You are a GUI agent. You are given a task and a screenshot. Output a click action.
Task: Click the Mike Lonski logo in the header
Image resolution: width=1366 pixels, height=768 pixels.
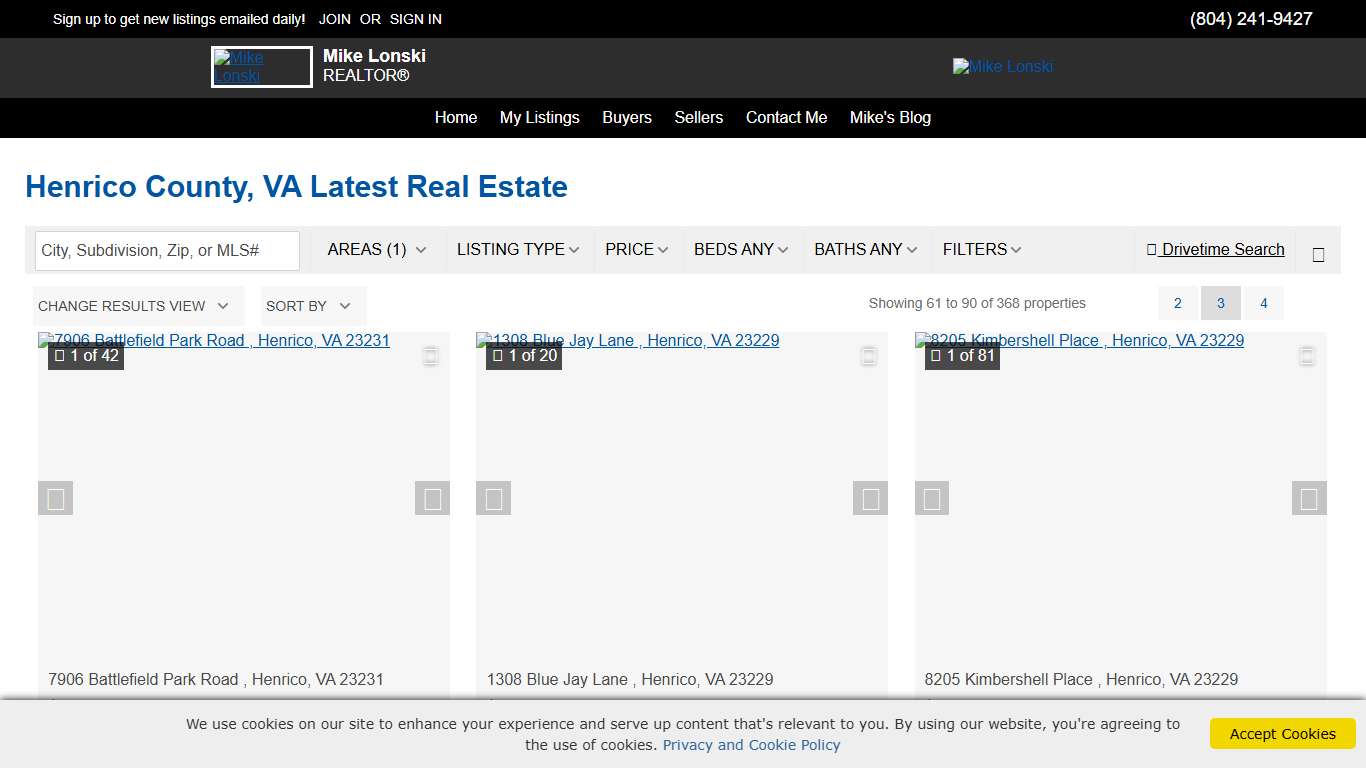(261, 67)
